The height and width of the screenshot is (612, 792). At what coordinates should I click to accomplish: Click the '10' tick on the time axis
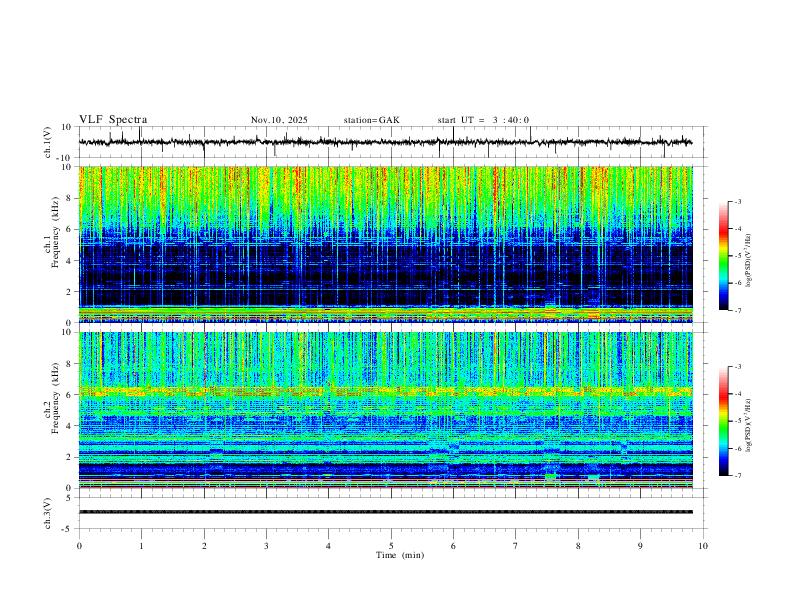(x=703, y=546)
